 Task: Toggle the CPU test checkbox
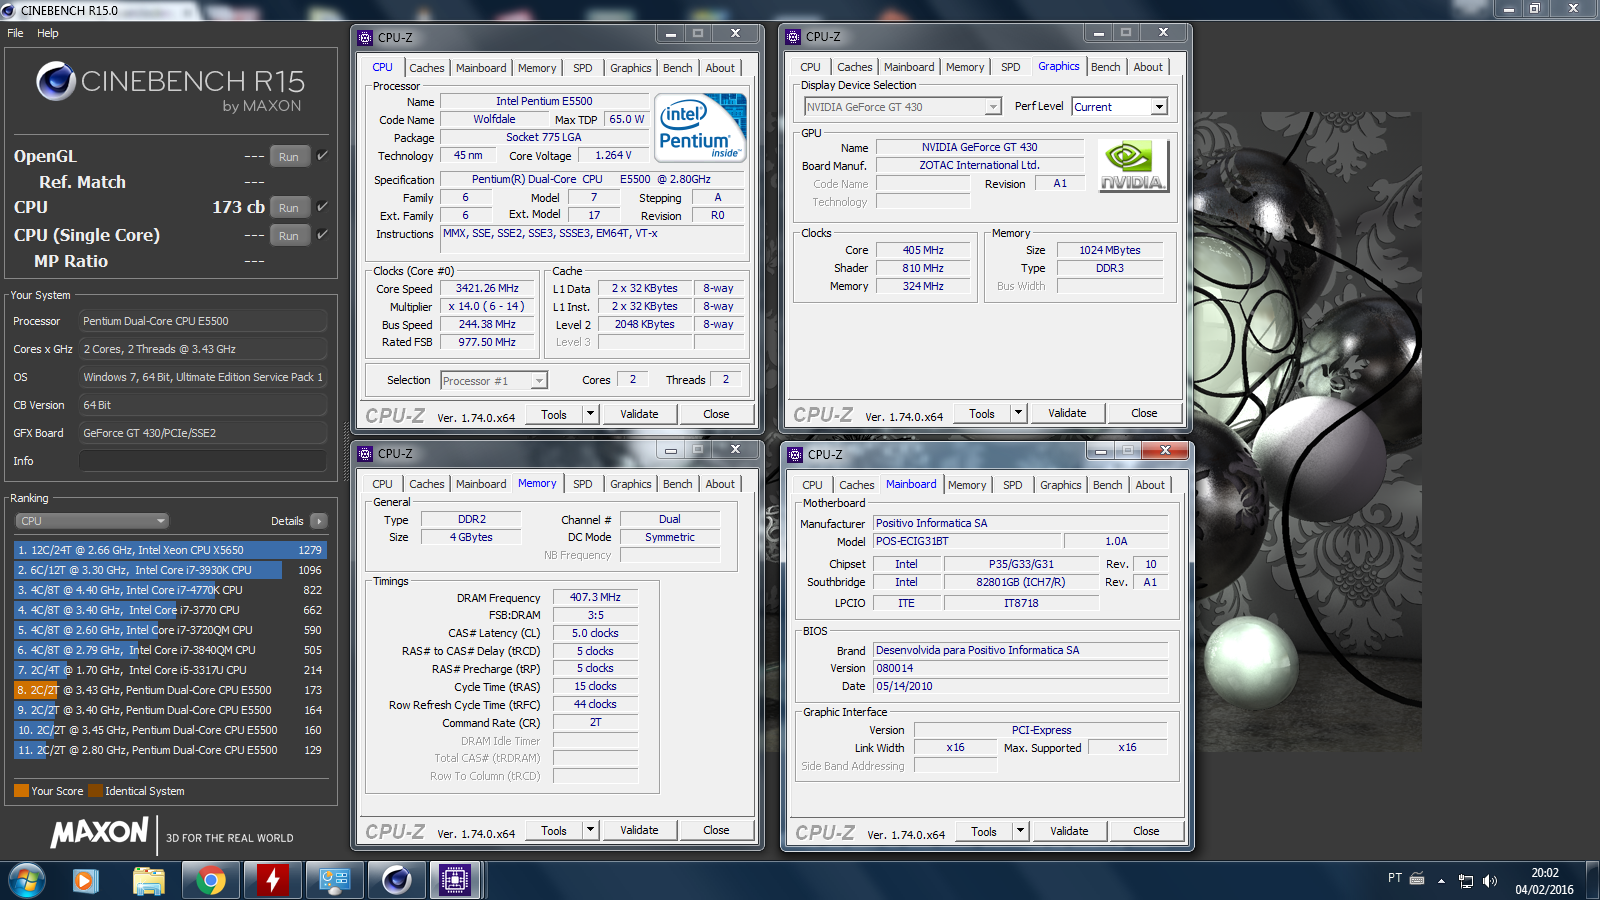point(322,207)
